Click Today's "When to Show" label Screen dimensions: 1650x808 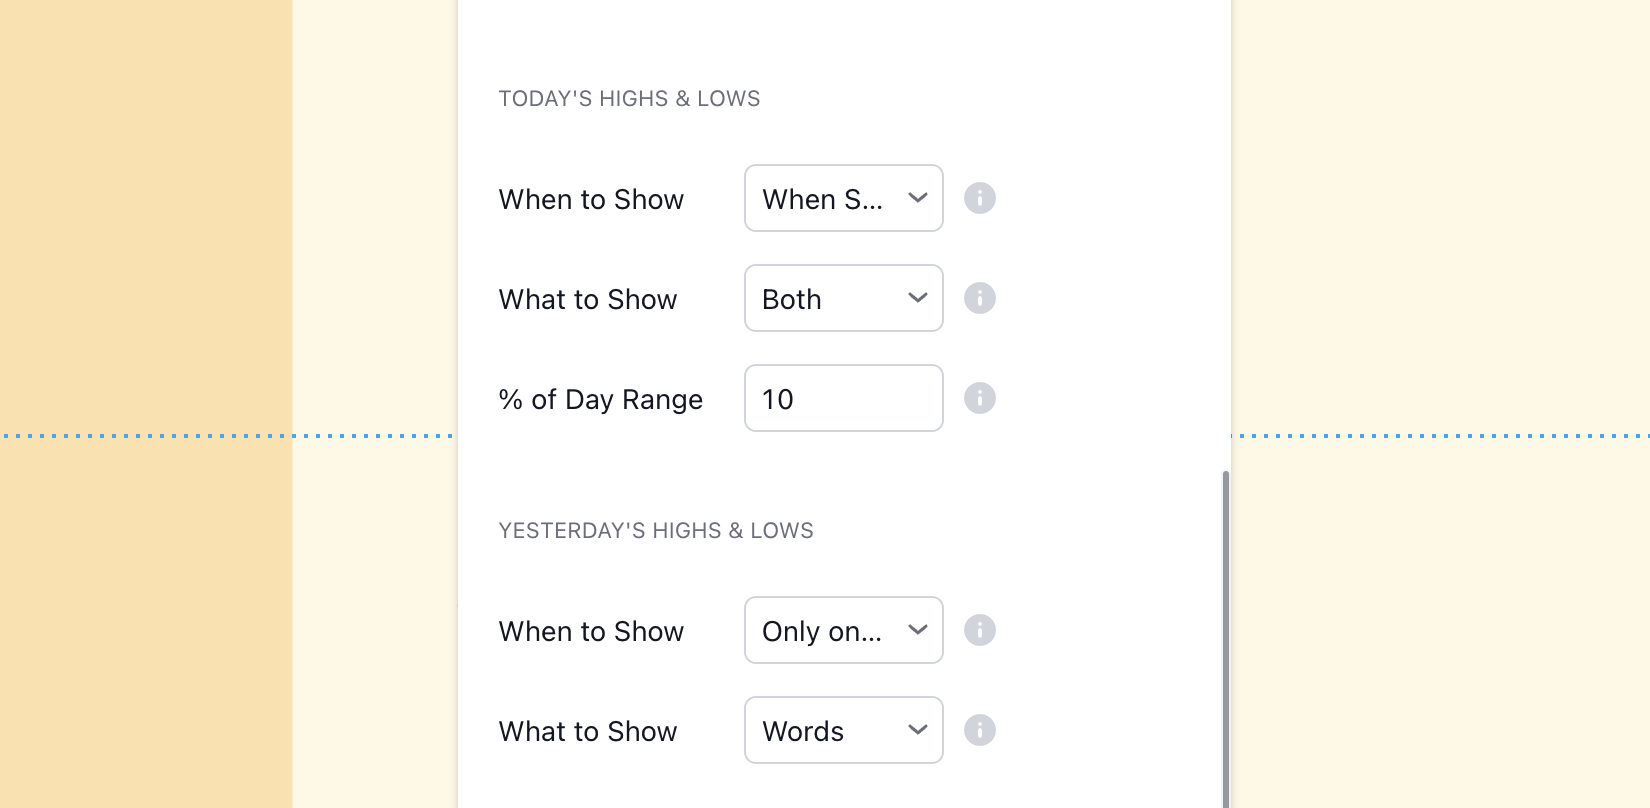pos(591,200)
